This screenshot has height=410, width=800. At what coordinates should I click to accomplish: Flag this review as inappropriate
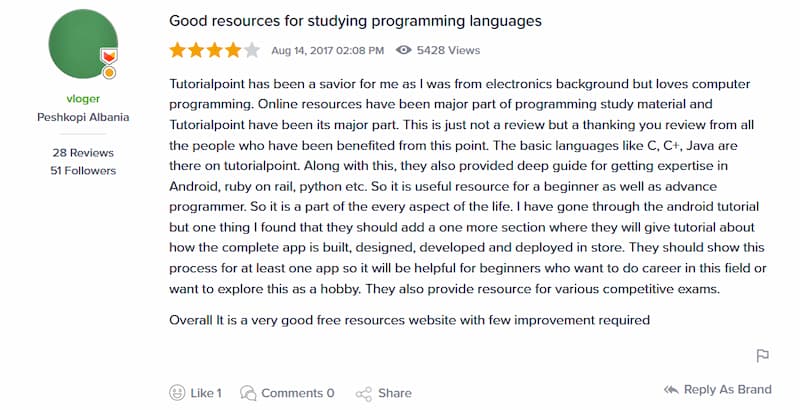coord(762,355)
